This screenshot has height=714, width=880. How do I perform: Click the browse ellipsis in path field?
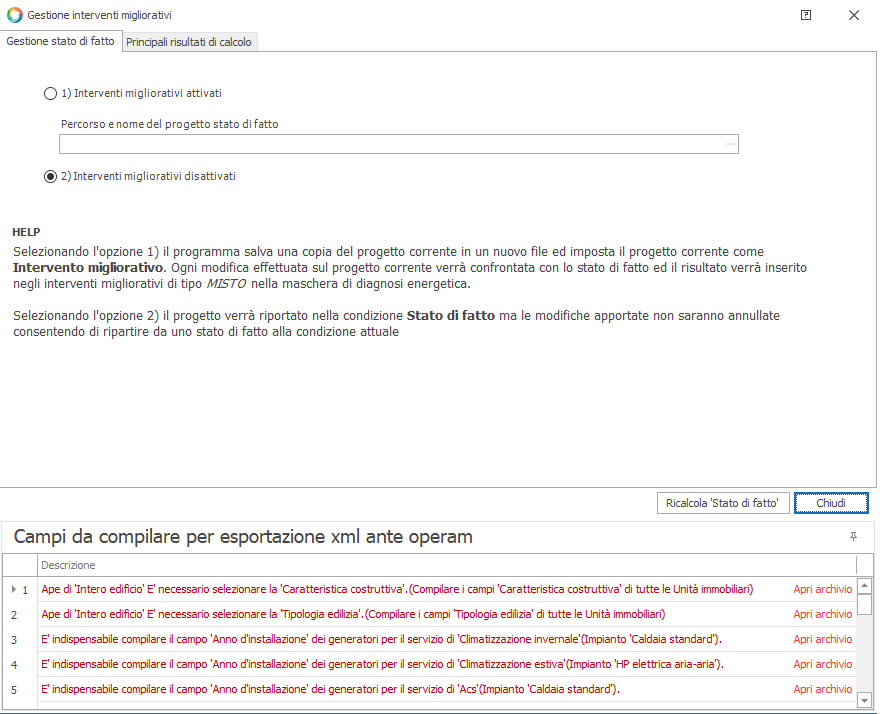731,145
